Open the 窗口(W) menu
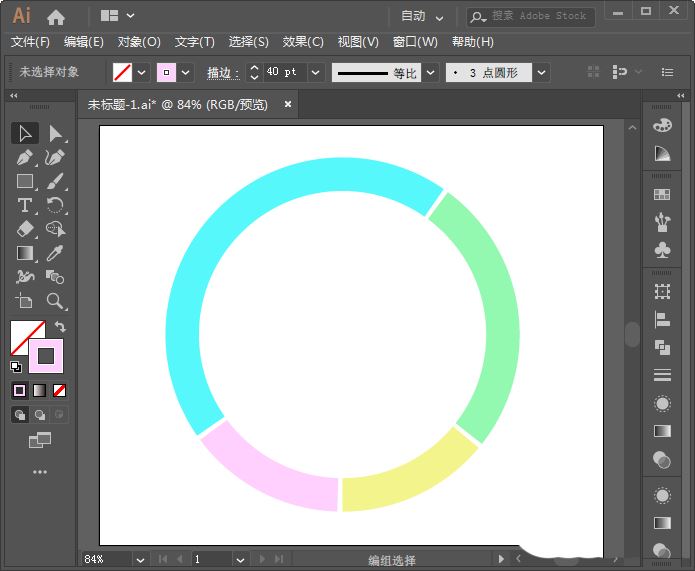This screenshot has height=571, width=695. [415, 42]
